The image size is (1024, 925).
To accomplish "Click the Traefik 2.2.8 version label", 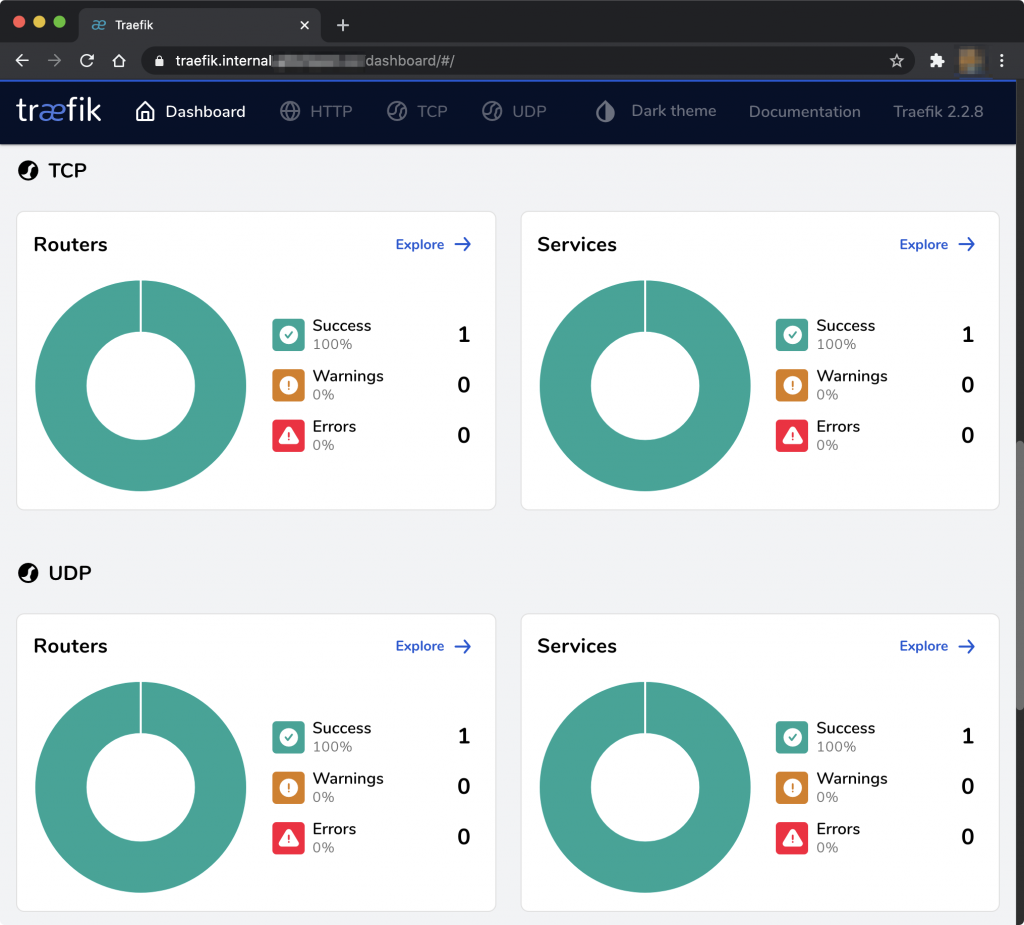I will (x=938, y=112).
